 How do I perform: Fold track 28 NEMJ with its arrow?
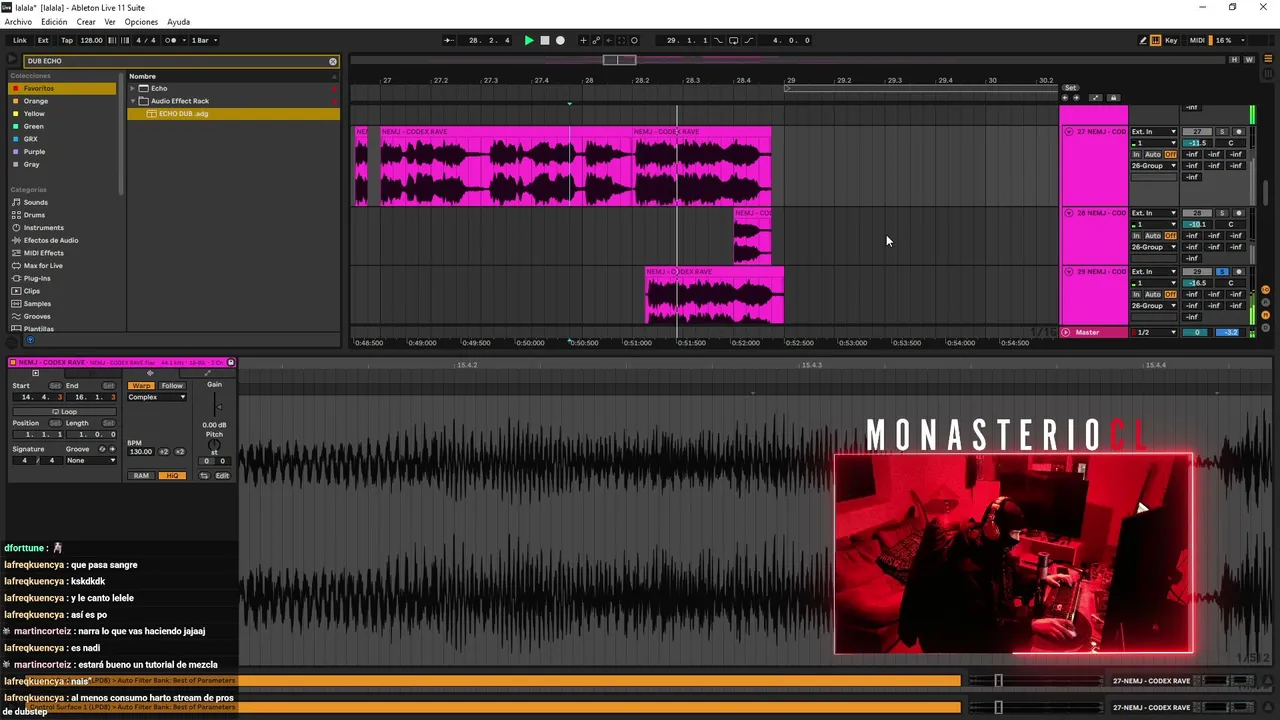coord(1068,213)
